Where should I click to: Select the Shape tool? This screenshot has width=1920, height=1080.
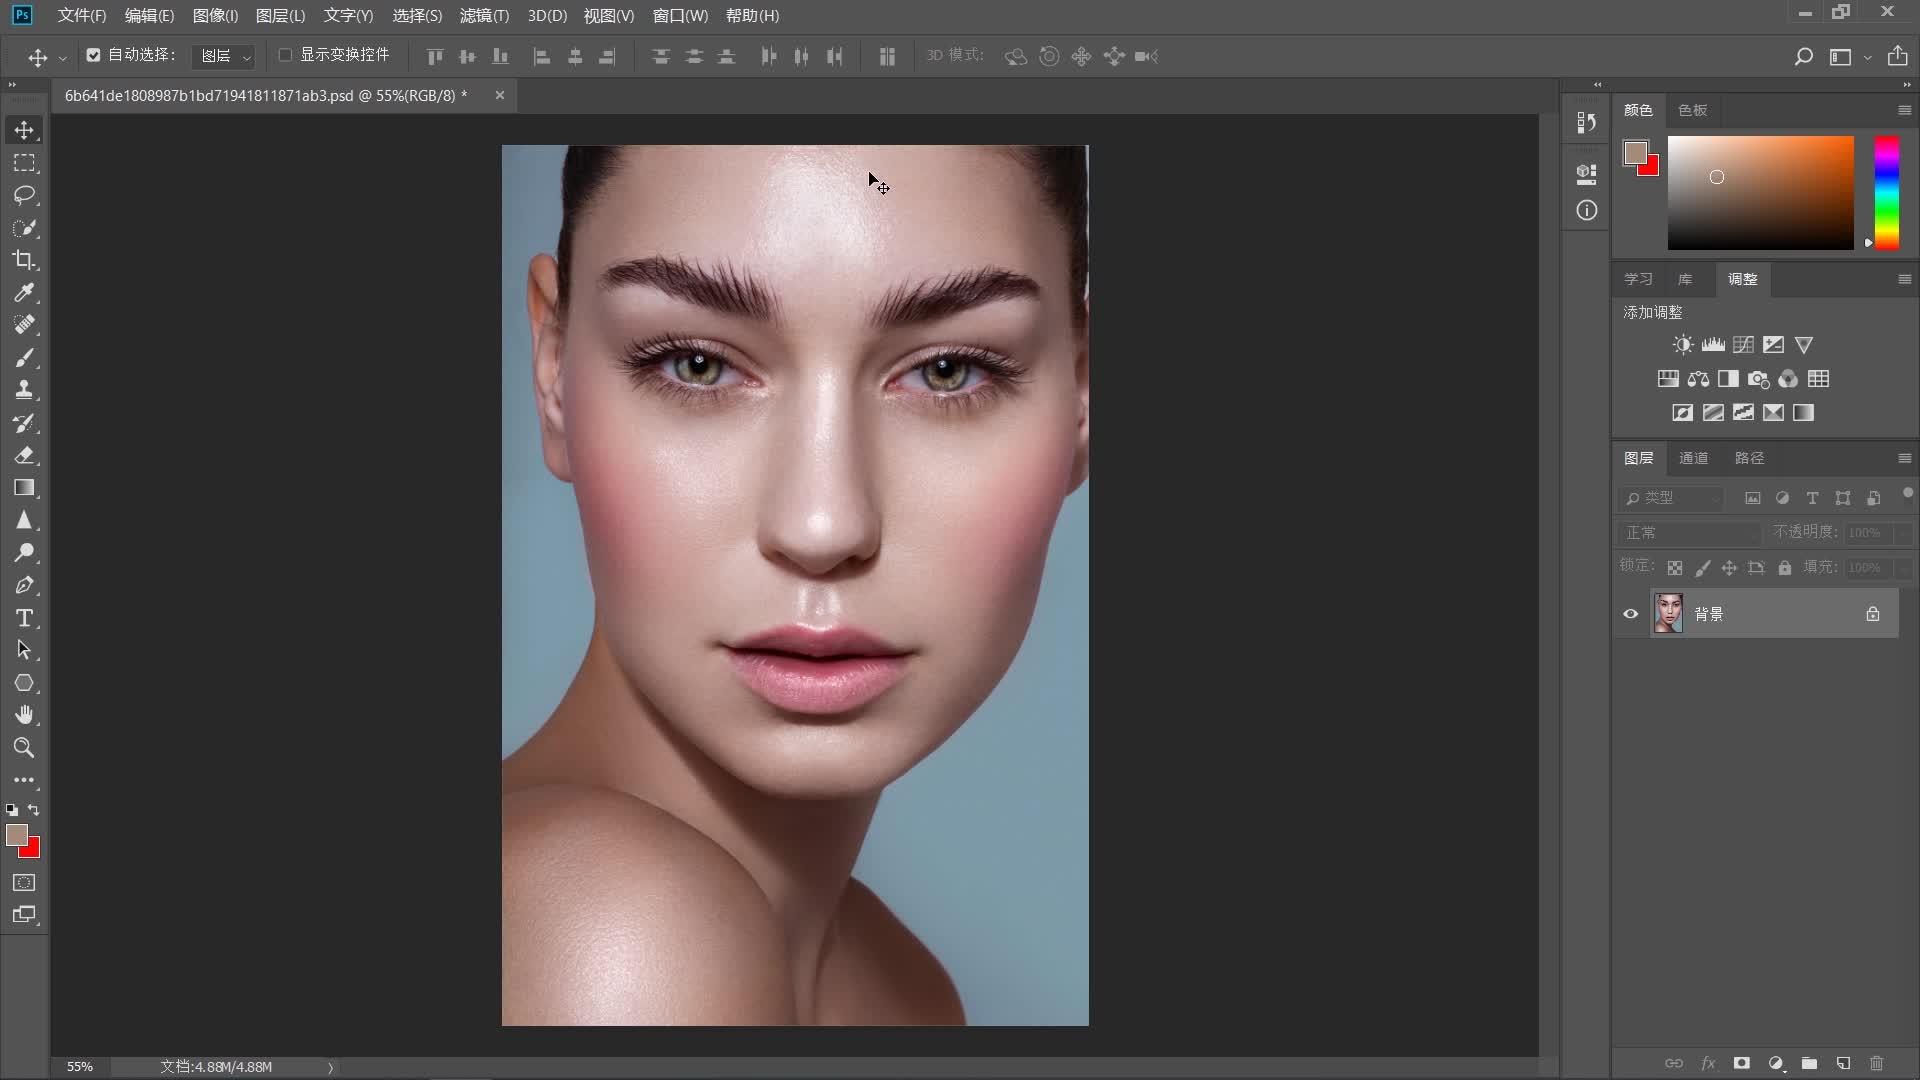click(x=24, y=683)
